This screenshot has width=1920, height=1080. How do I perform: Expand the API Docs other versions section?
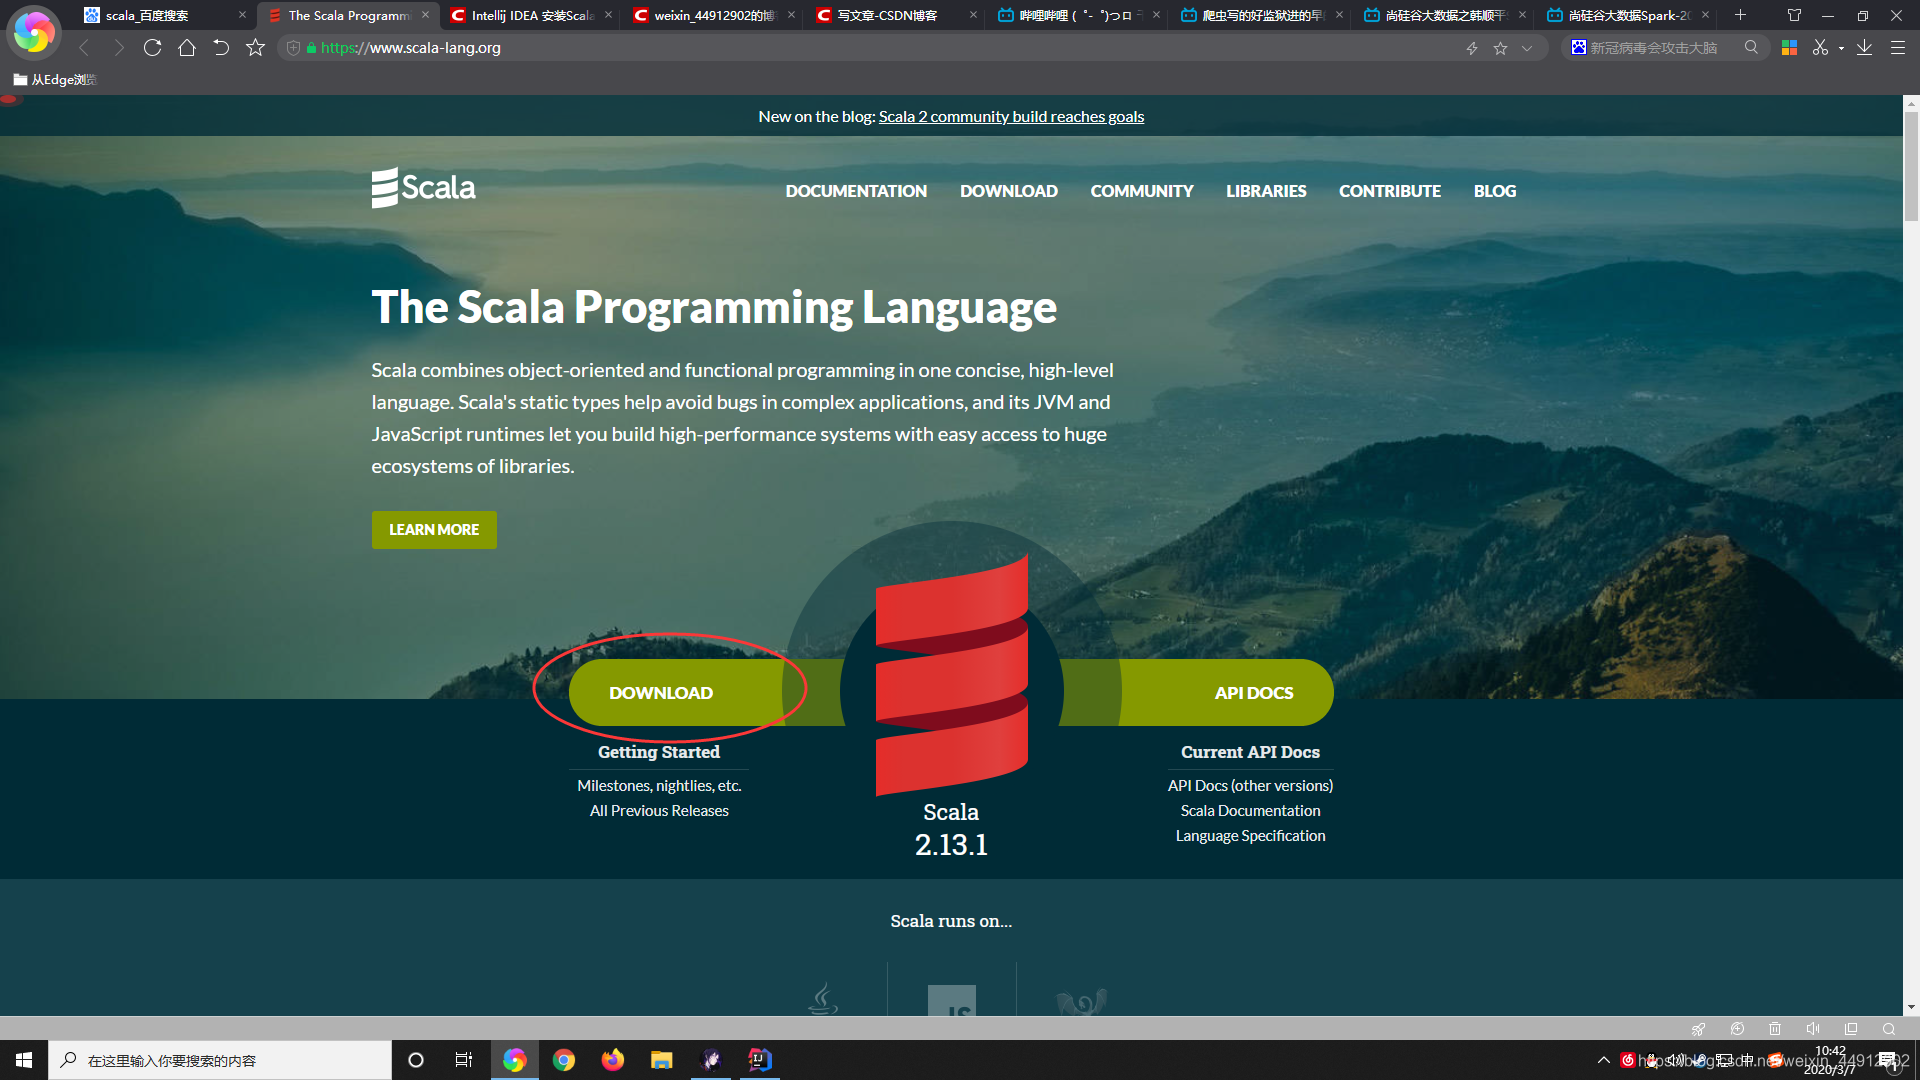[1249, 785]
